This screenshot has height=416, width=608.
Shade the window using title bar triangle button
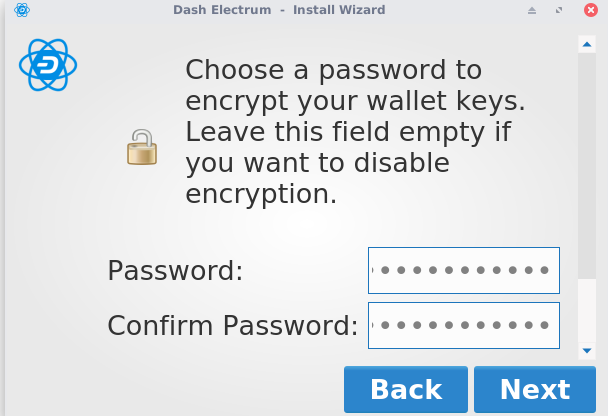pyautogui.click(x=532, y=10)
